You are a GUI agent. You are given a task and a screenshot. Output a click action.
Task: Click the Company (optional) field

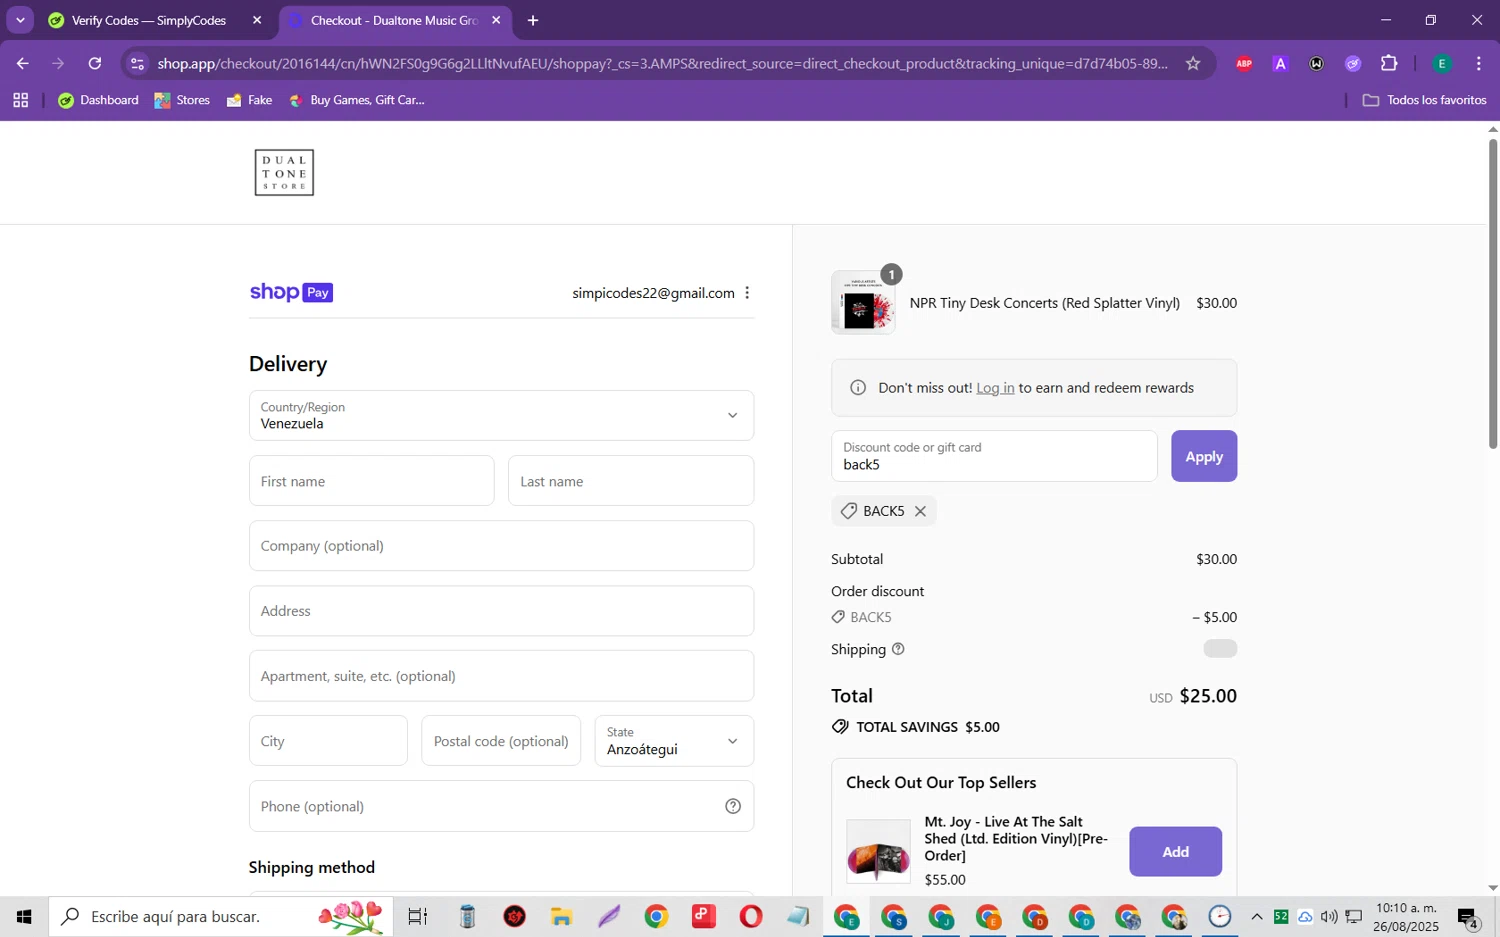click(x=501, y=546)
